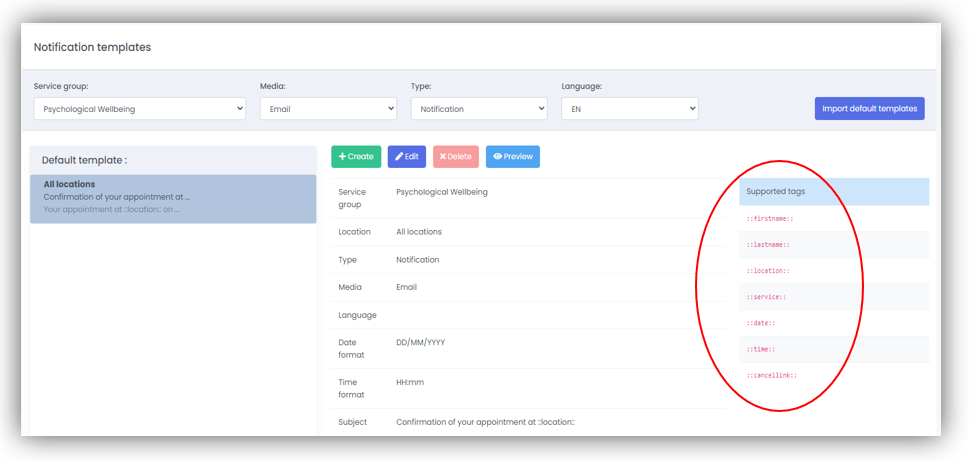Screen dimensions: 969x461
Task: Click the ::firstname:: supported tag
Action: tap(770, 218)
